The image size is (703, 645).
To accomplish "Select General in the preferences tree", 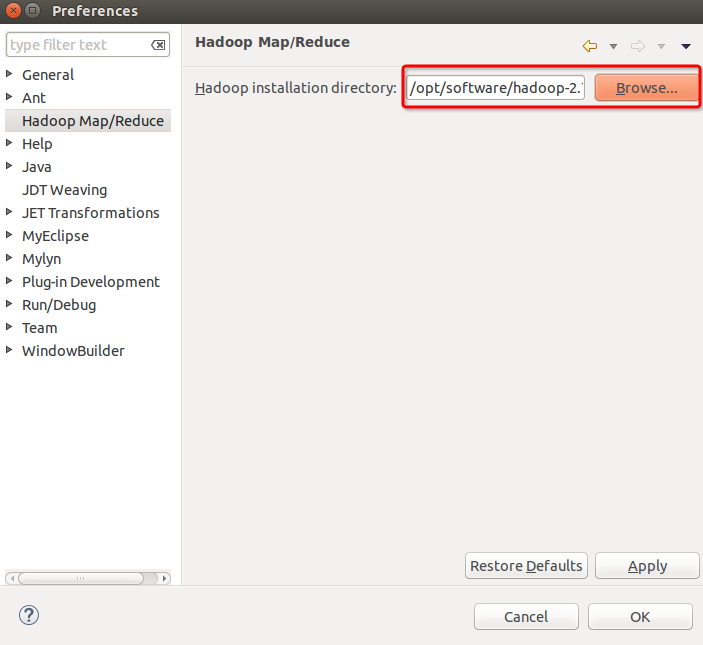I will 48,75.
